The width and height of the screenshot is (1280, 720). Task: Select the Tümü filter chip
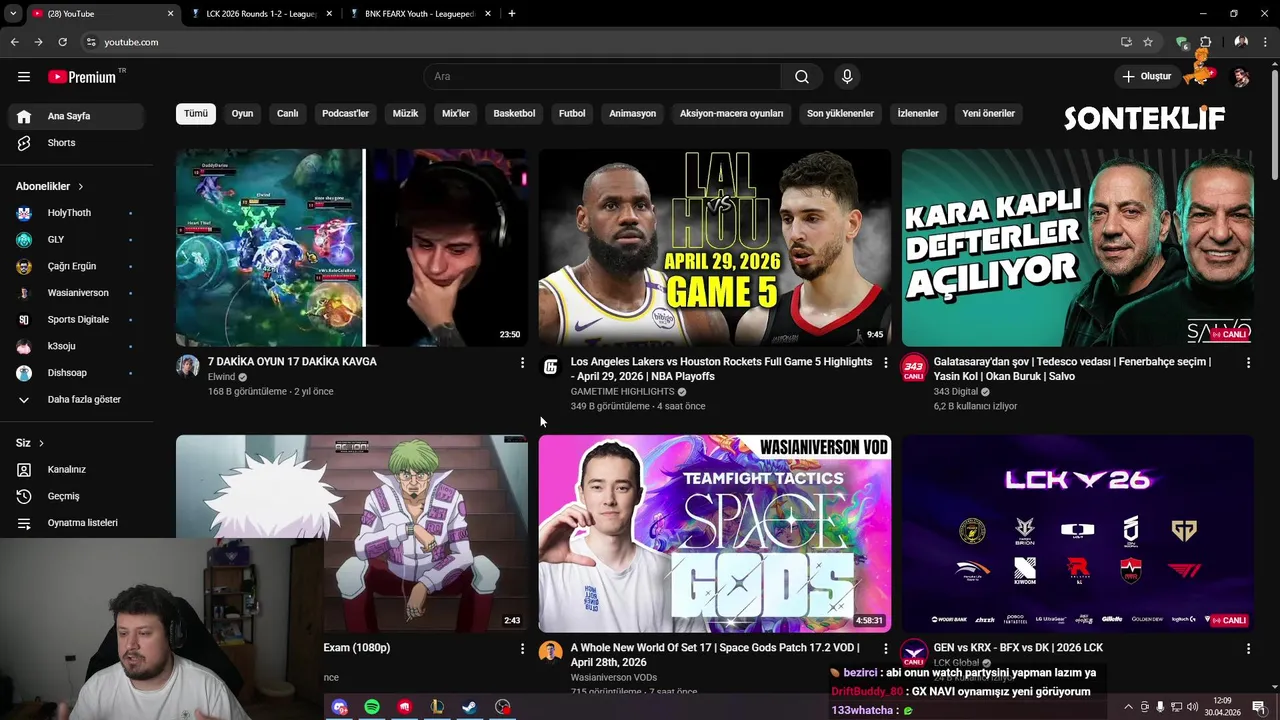click(196, 113)
